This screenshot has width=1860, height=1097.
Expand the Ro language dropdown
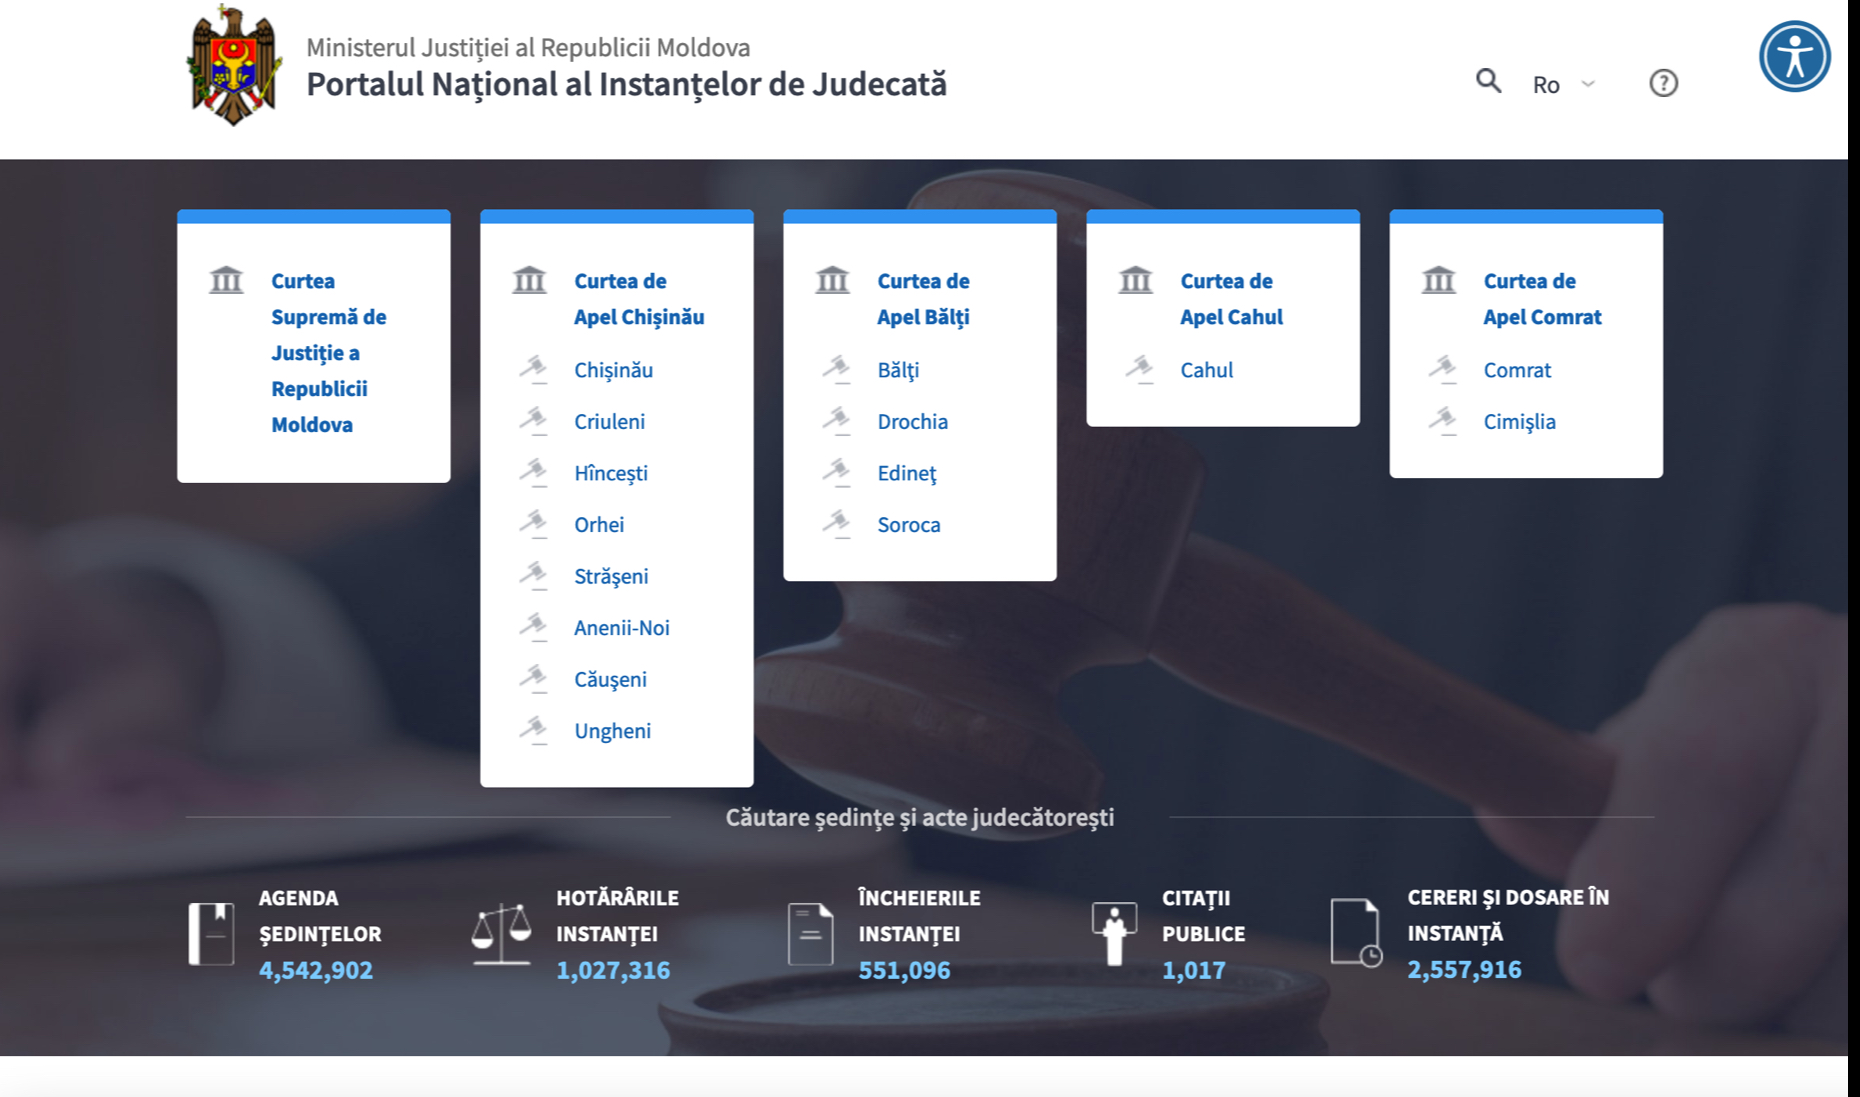(1563, 84)
